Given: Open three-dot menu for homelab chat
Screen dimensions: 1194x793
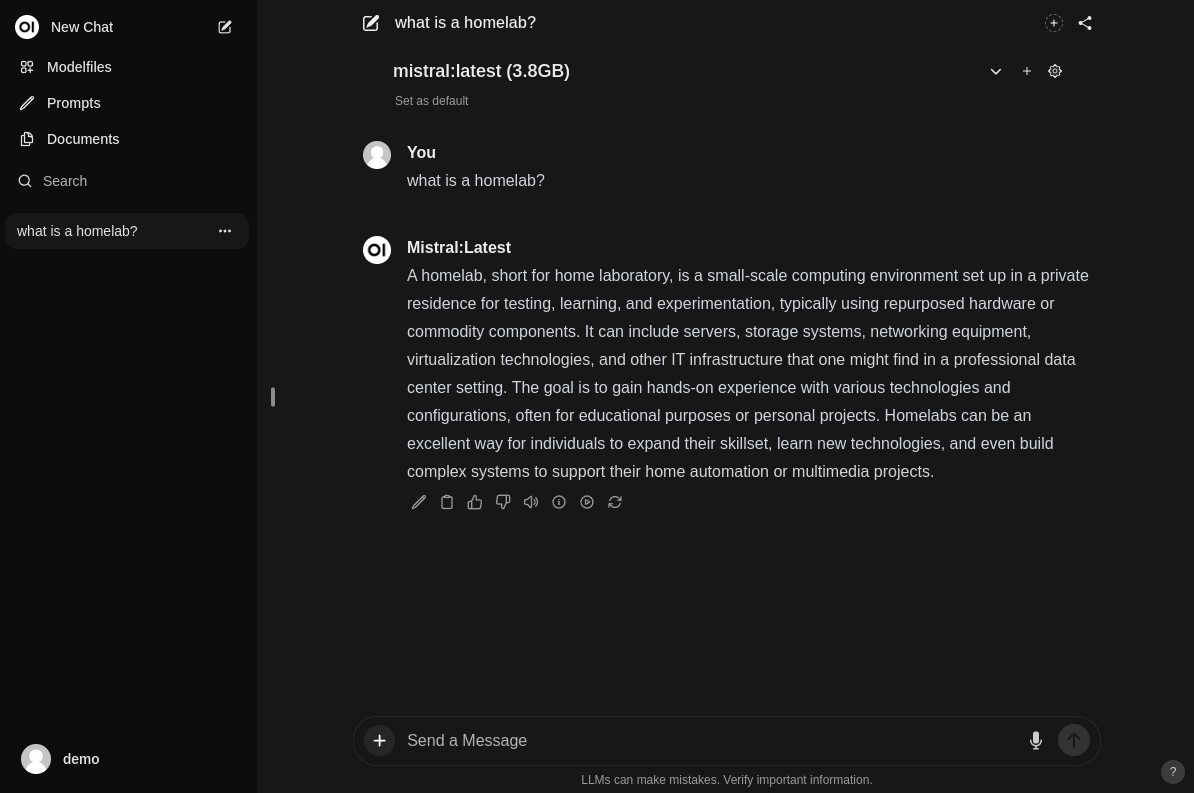Looking at the screenshot, I should pyautogui.click(x=225, y=231).
